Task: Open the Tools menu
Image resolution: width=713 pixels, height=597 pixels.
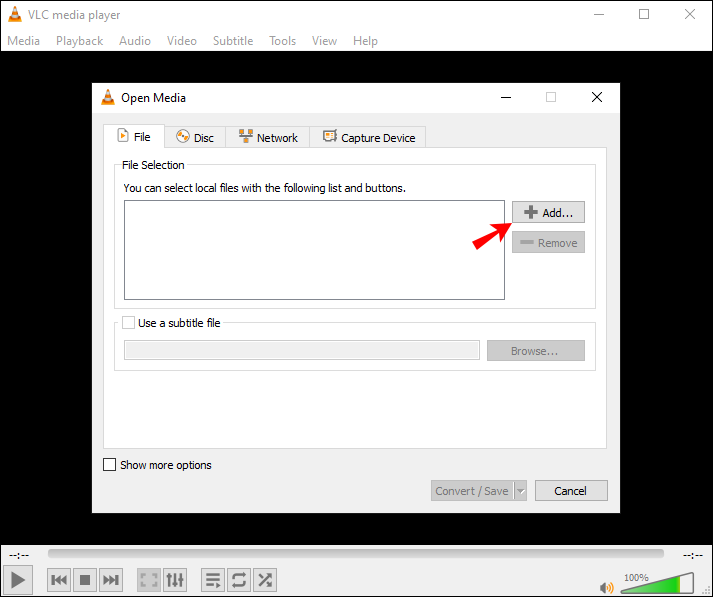Action: pyautogui.click(x=282, y=41)
